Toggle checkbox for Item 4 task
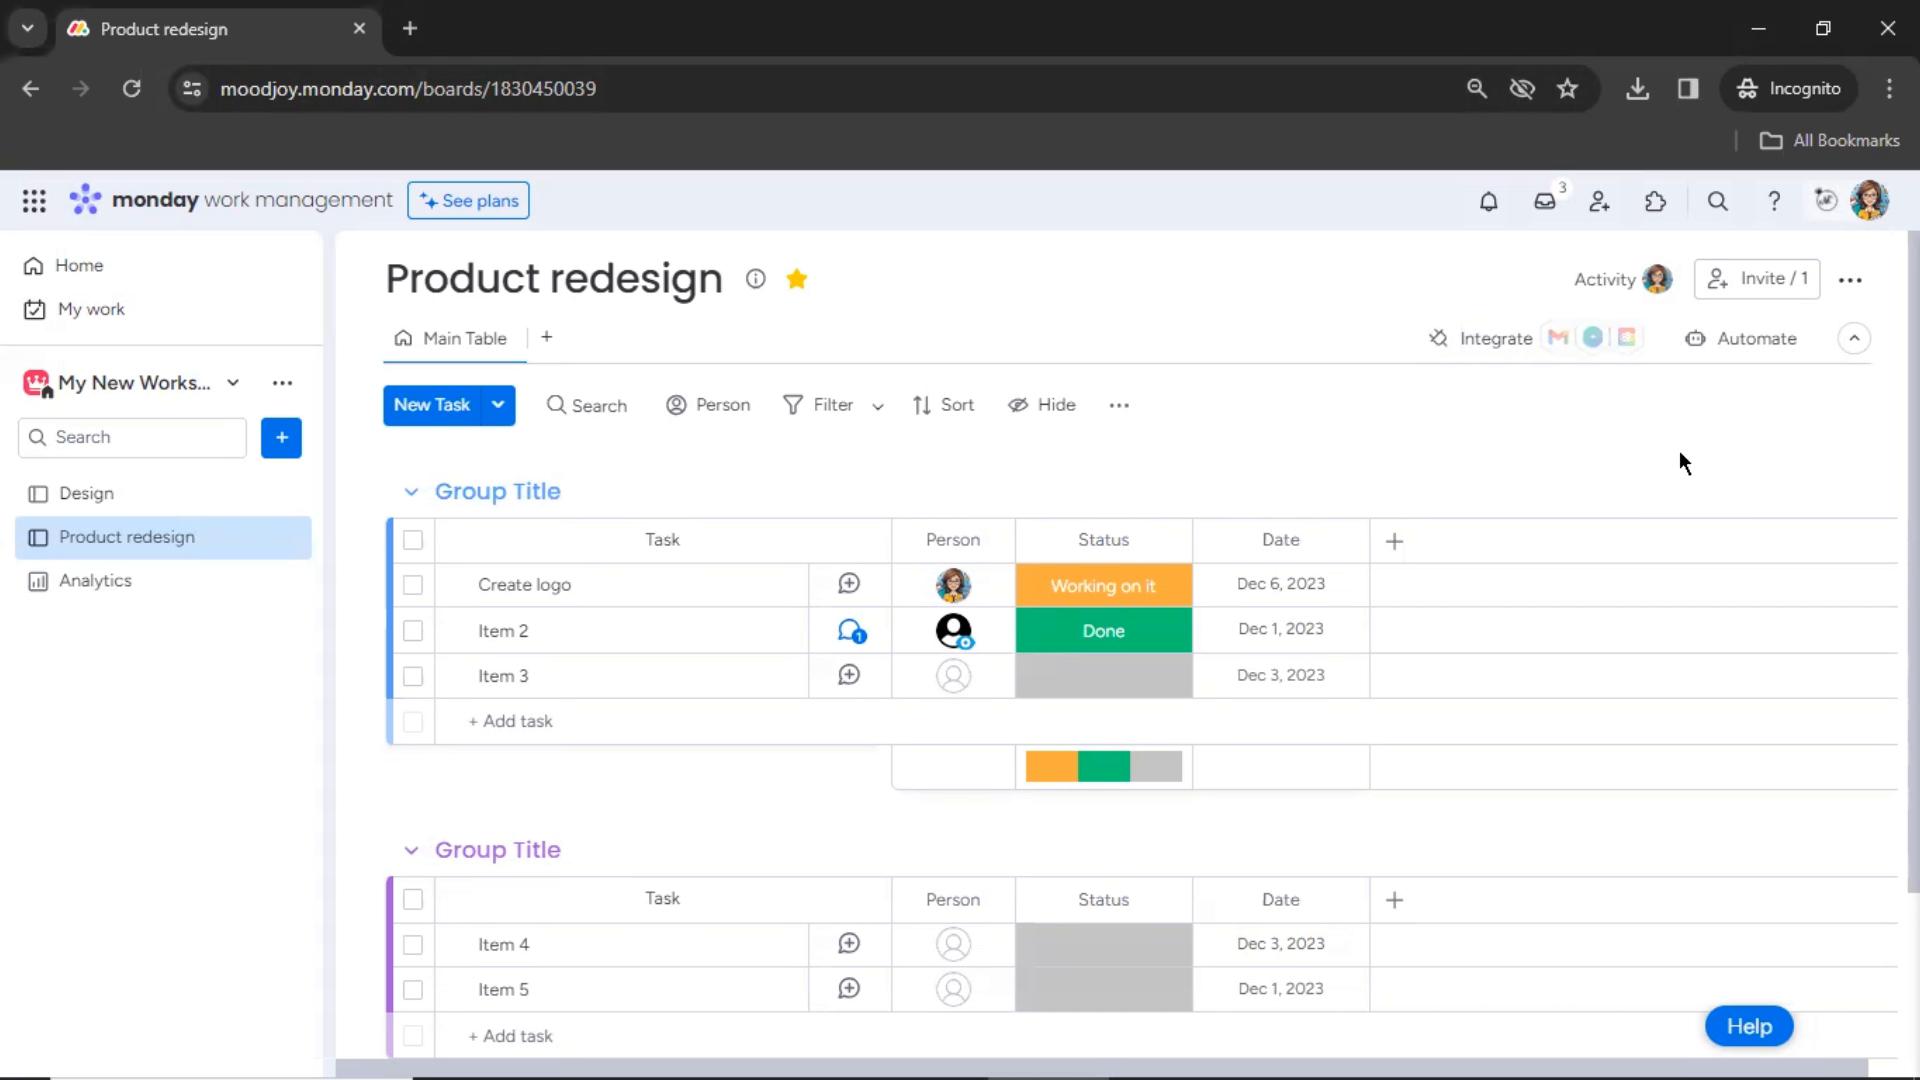The height and width of the screenshot is (1080, 1920). tap(413, 944)
